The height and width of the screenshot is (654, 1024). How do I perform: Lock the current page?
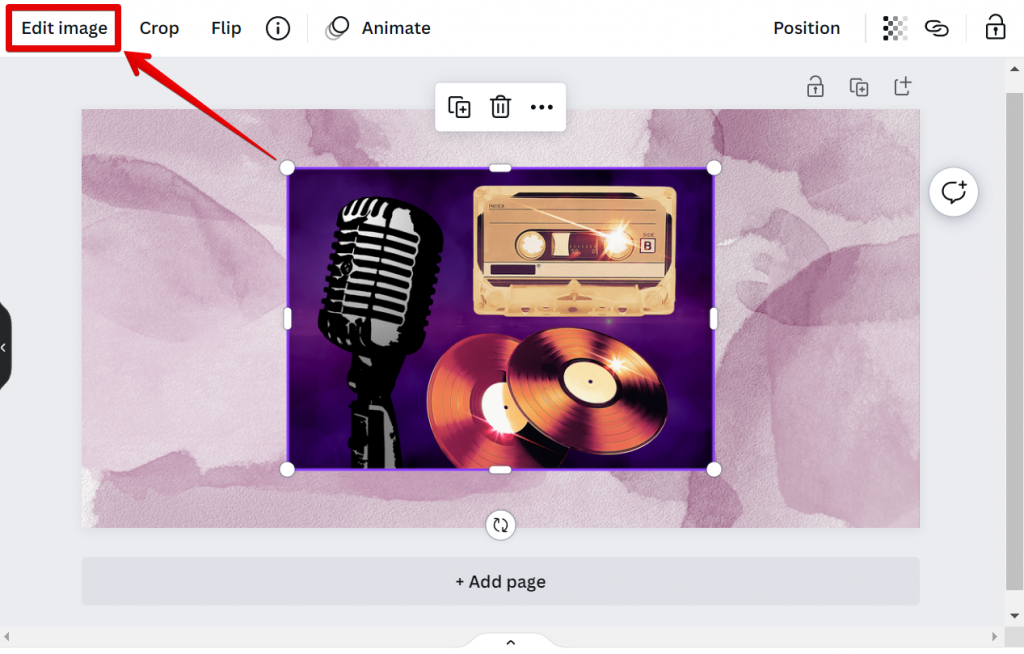[815, 86]
